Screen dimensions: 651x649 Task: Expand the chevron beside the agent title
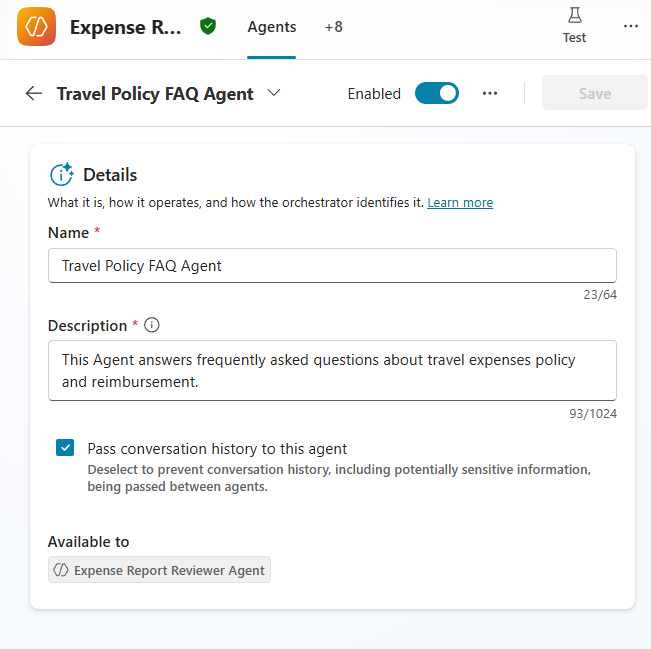click(274, 94)
